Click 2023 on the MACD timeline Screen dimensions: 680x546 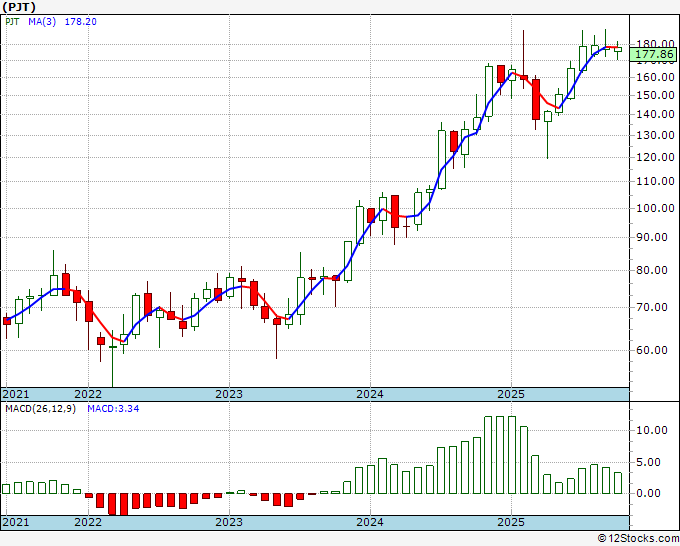pos(229,522)
